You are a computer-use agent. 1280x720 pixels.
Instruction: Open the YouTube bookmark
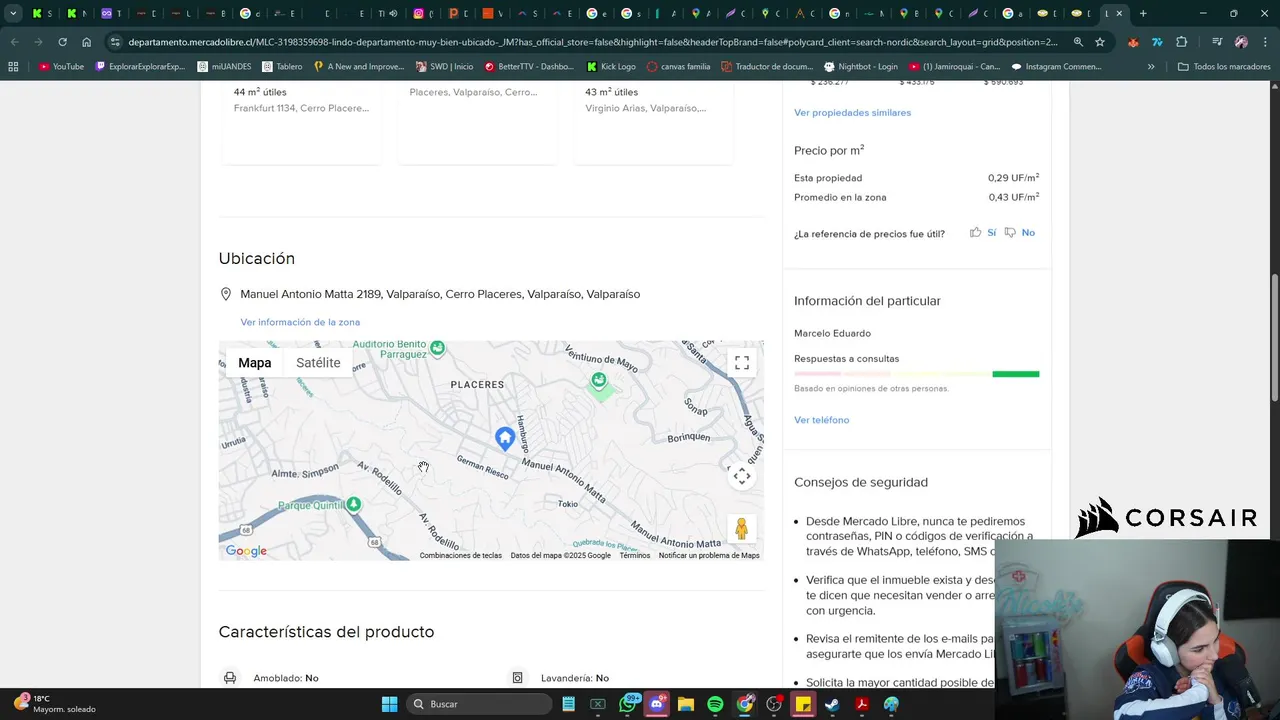[x=61, y=67]
